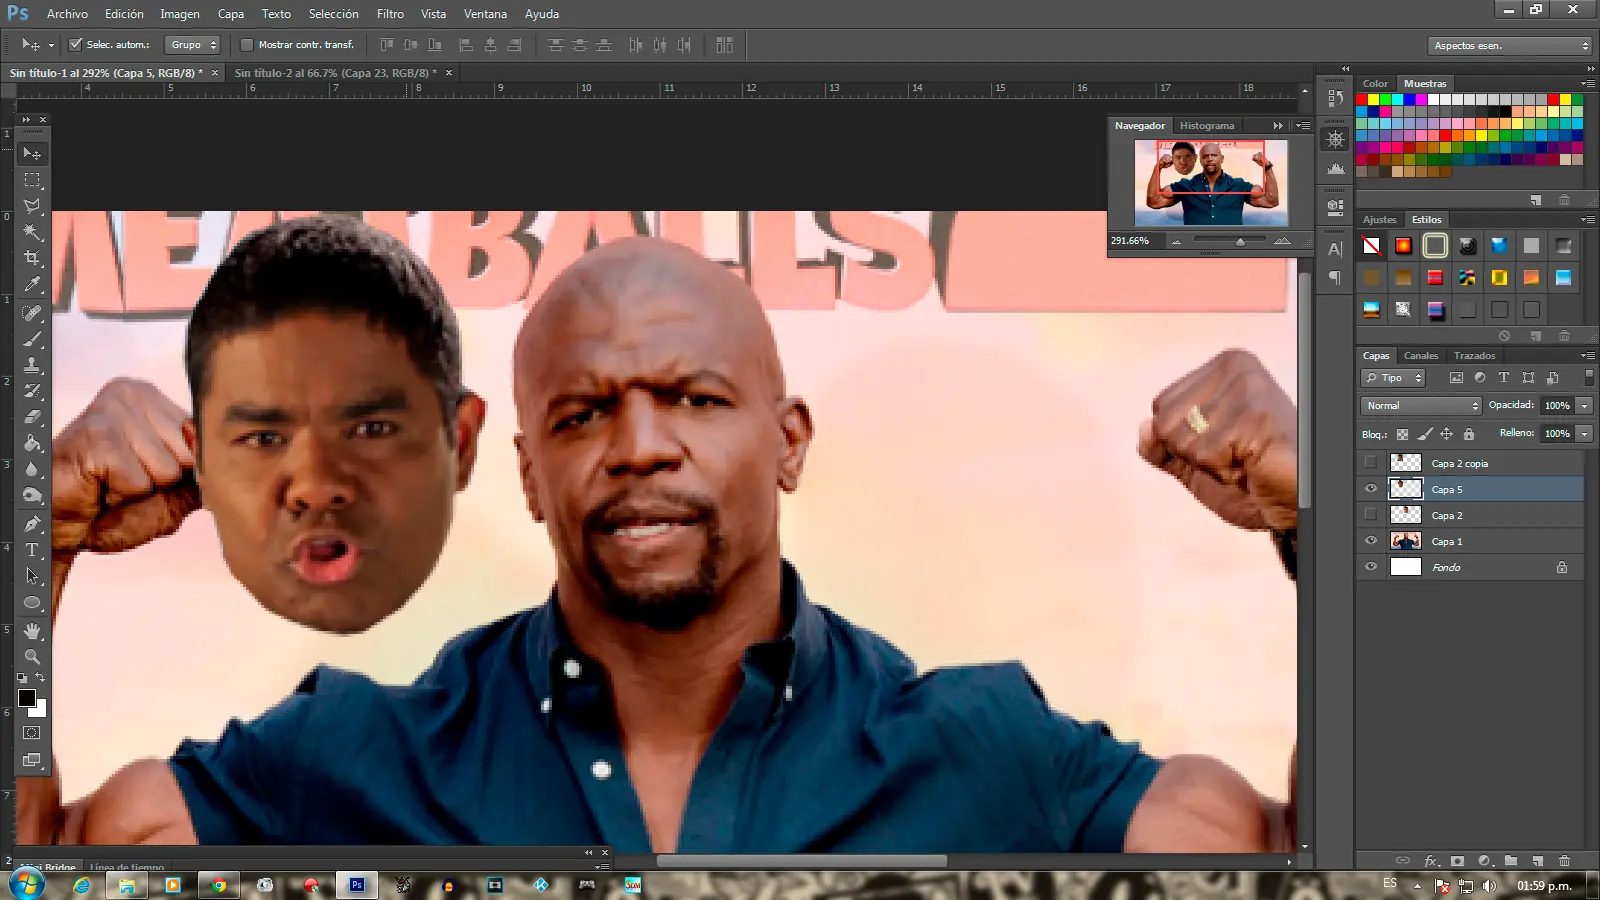Viewport: 1600px width, 900px height.
Task: Select the Move tool
Action: (x=32, y=154)
